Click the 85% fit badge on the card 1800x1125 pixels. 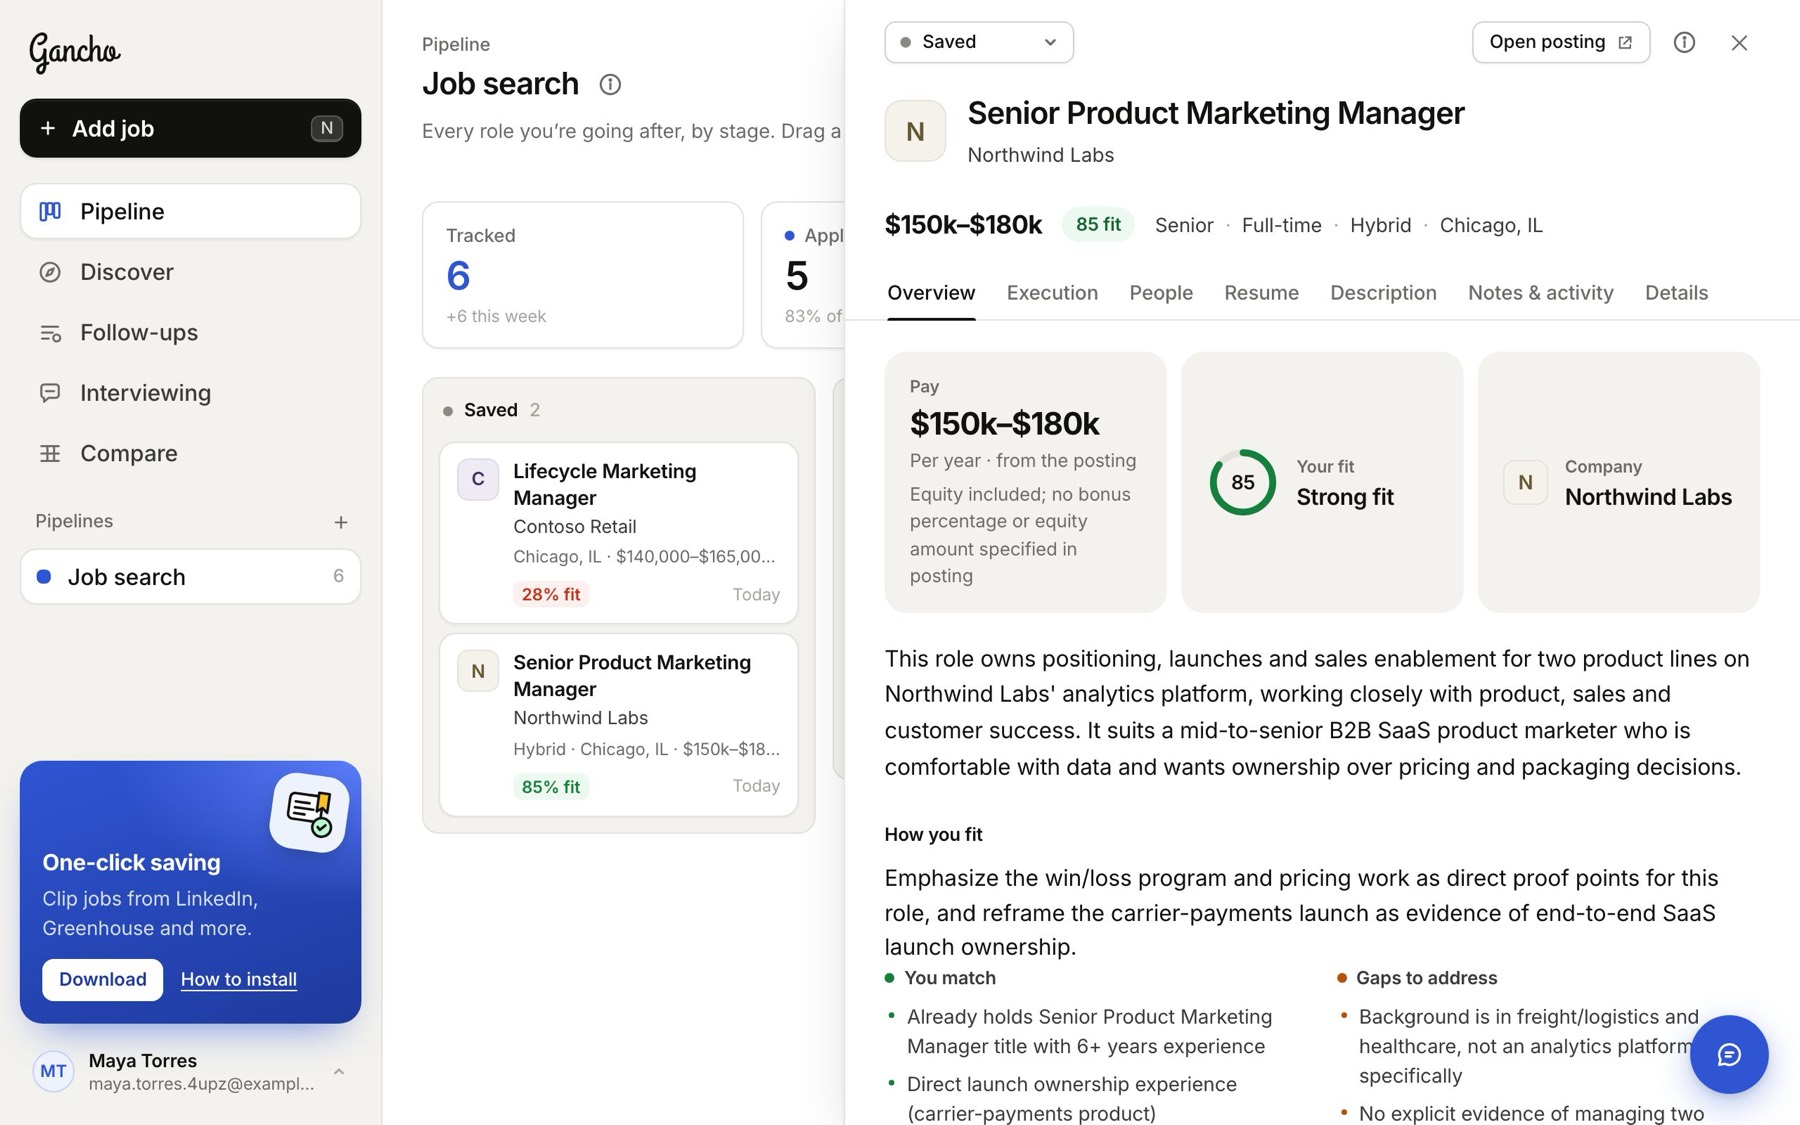tap(551, 786)
